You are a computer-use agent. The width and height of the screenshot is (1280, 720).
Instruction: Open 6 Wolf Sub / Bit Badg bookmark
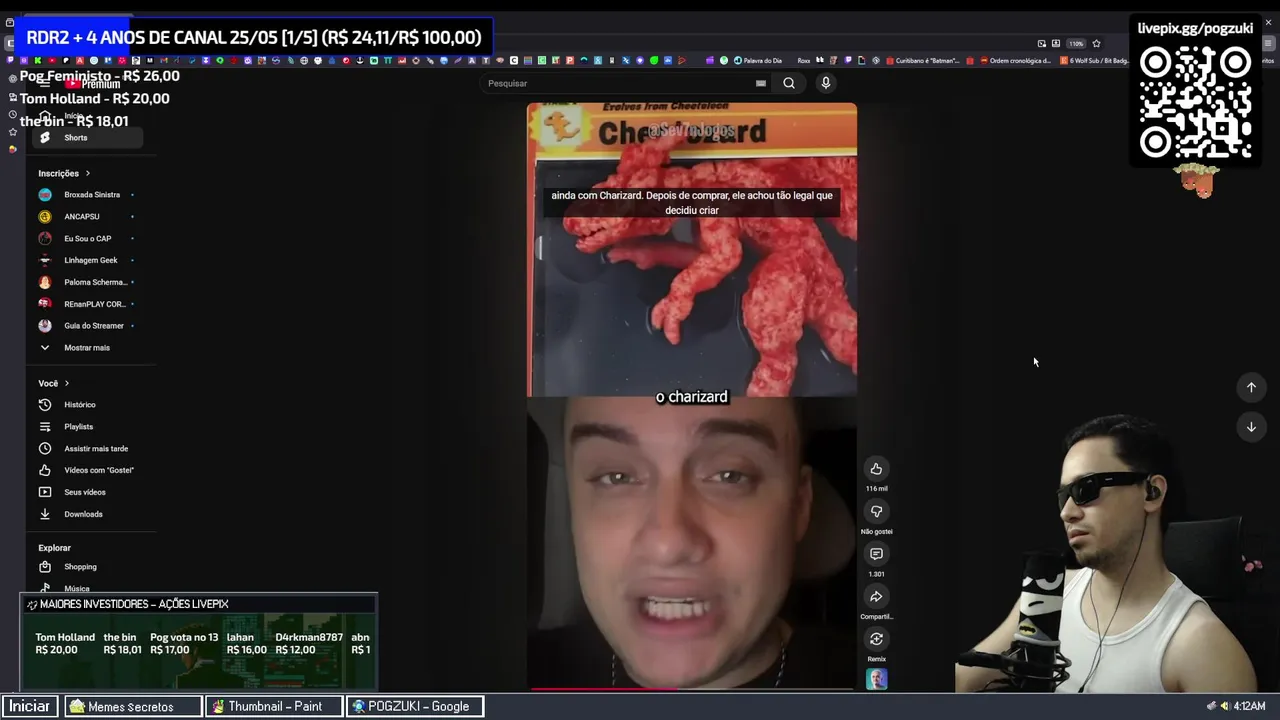(1094, 61)
